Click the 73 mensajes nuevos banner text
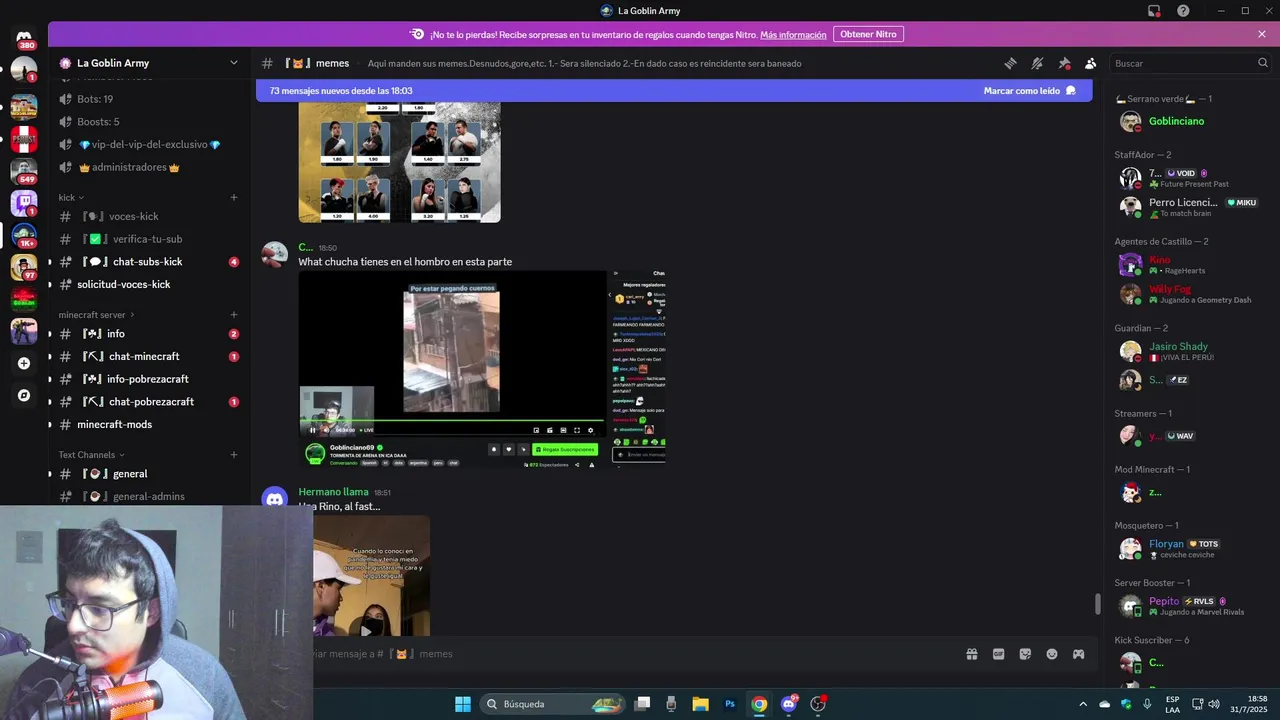Screen dimensions: 1280x720 click(x=341, y=90)
